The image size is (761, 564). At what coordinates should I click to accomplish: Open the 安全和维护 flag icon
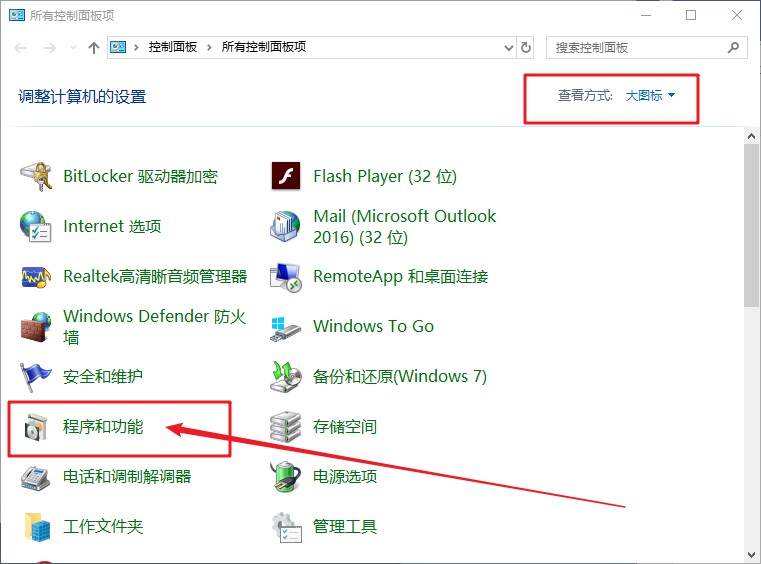click(35, 377)
